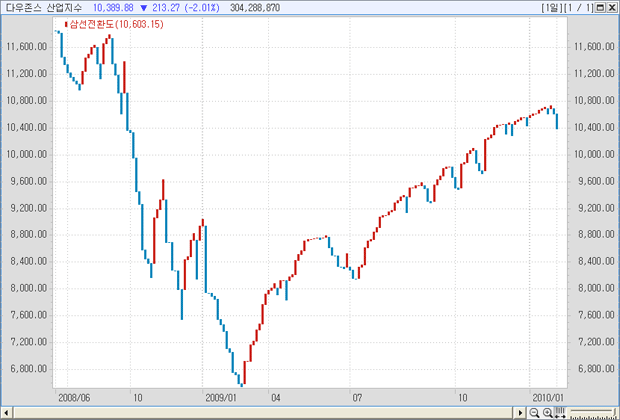Click the 2009/01 date marker on time axis
This screenshot has height=420, width=620.
pyautogui.click(x=218, y=397)
